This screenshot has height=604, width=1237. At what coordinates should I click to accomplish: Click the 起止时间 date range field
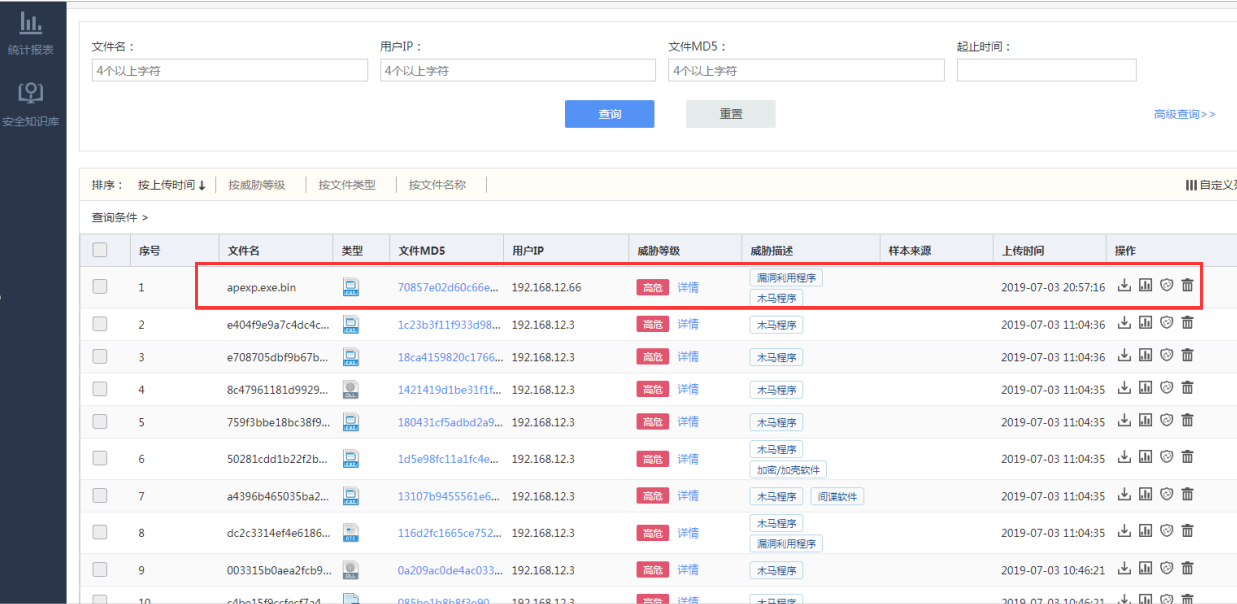[x=1046, y=70]
